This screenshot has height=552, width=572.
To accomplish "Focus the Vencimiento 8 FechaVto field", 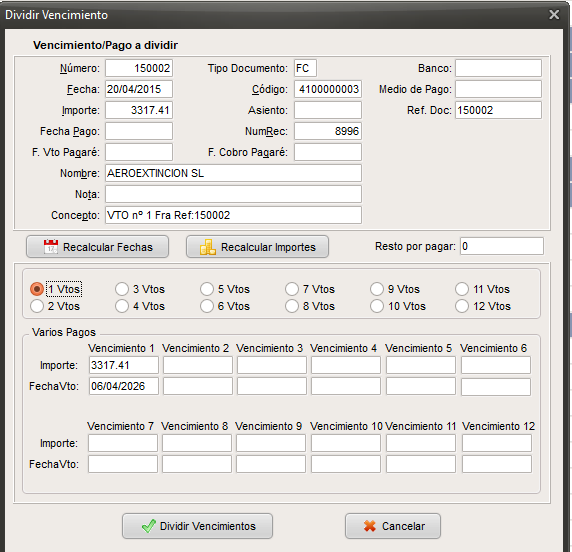I will (x=197, y=464).
